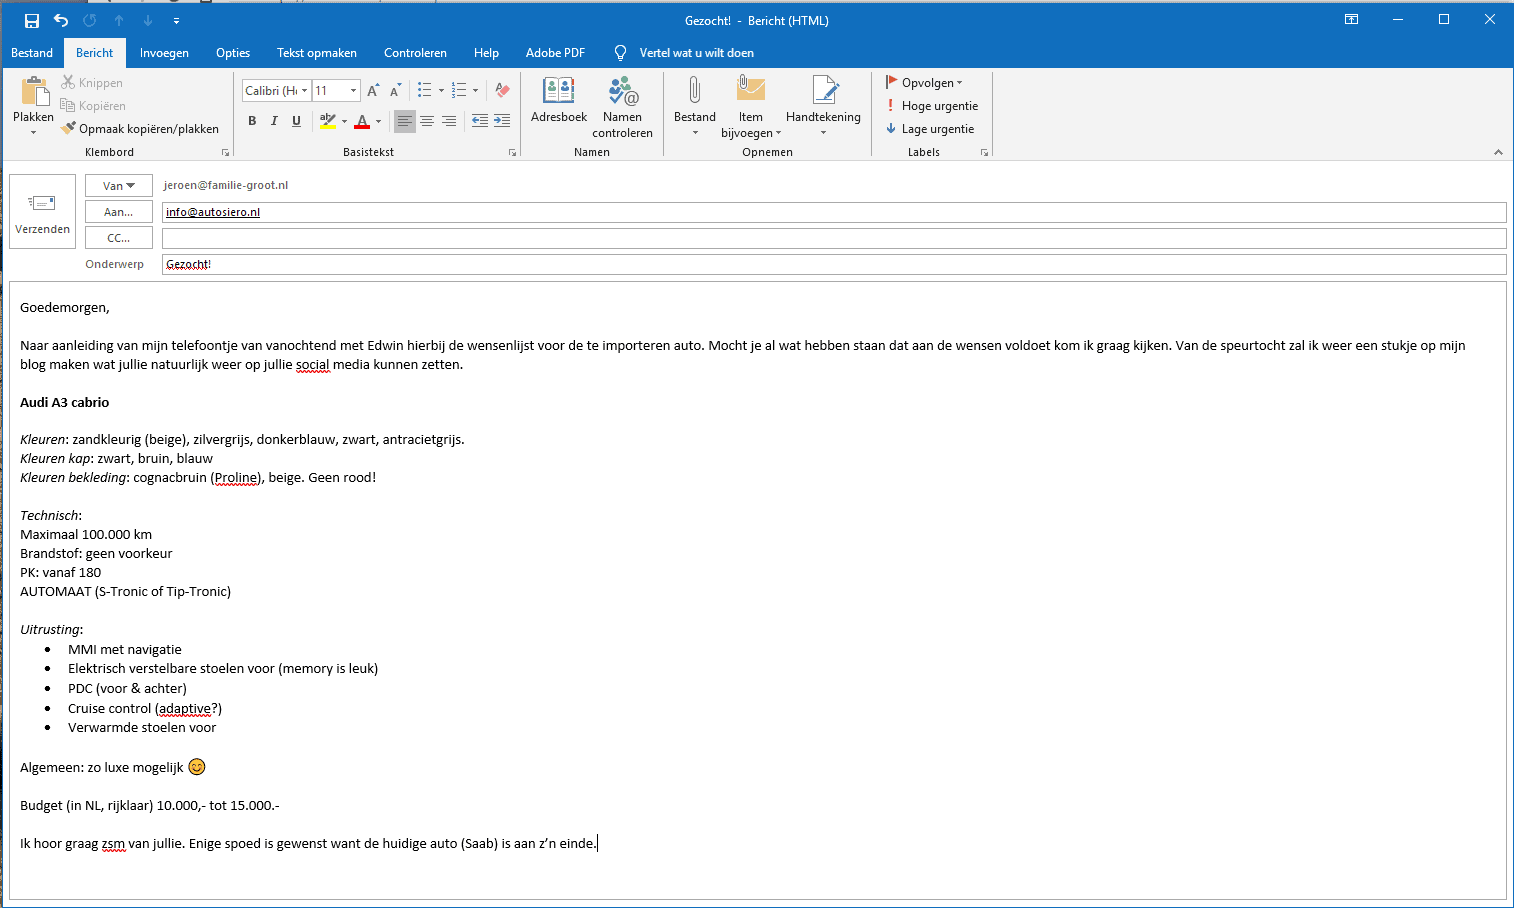Click Item bijvoegen to attach an item
1514x908 pixels.
(751, 107)
